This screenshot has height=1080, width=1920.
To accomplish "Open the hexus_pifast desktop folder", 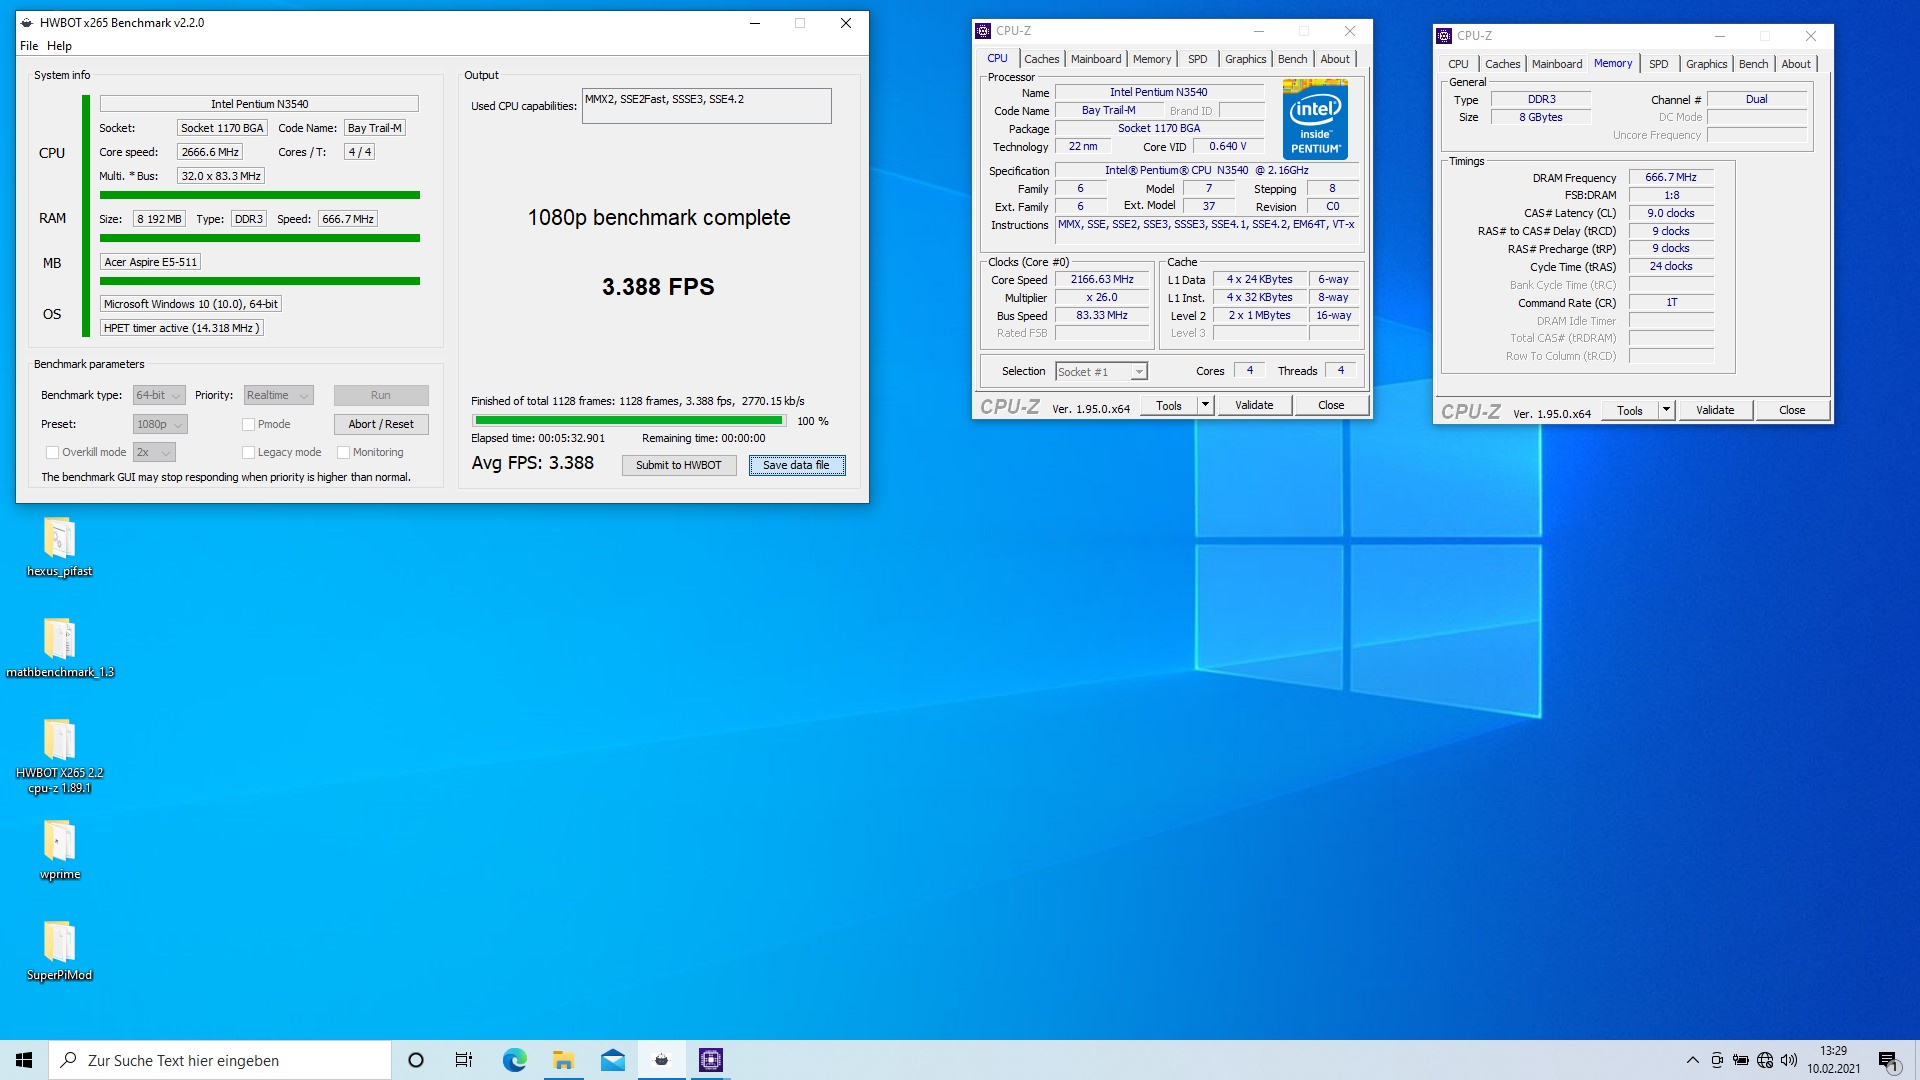I will [59, 547].
